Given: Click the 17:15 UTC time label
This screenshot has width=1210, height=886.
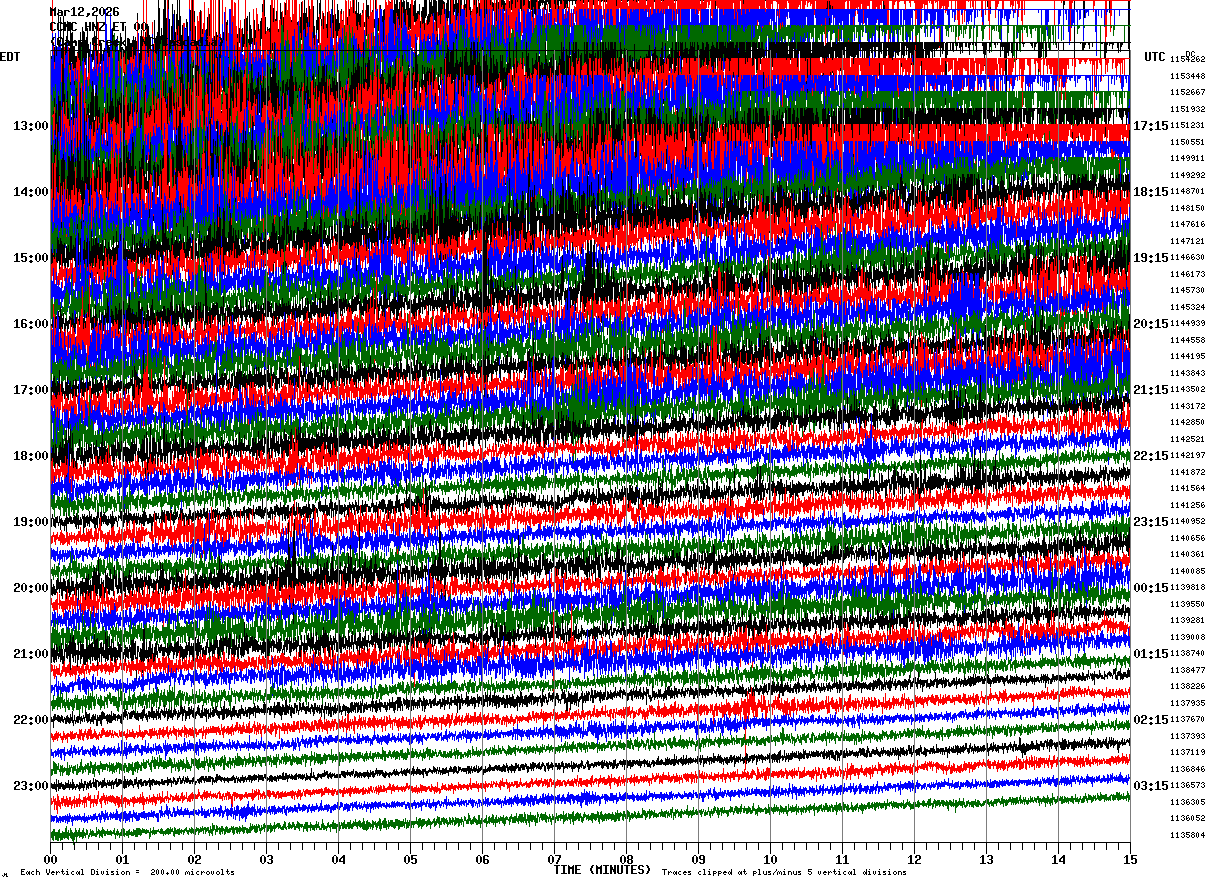Looking at the screenshot, I should (1150, 126).
